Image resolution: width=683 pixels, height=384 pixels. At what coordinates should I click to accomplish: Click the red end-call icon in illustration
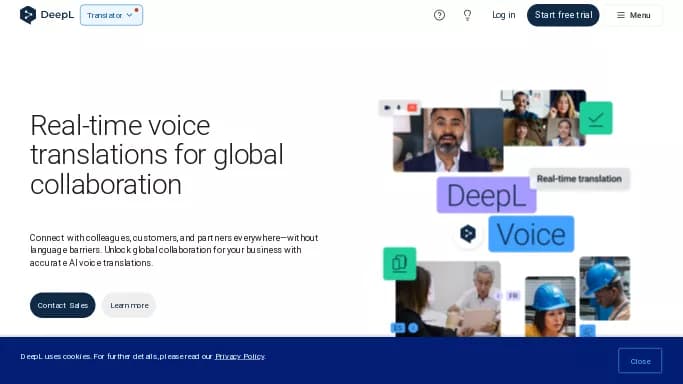[412, 108]
